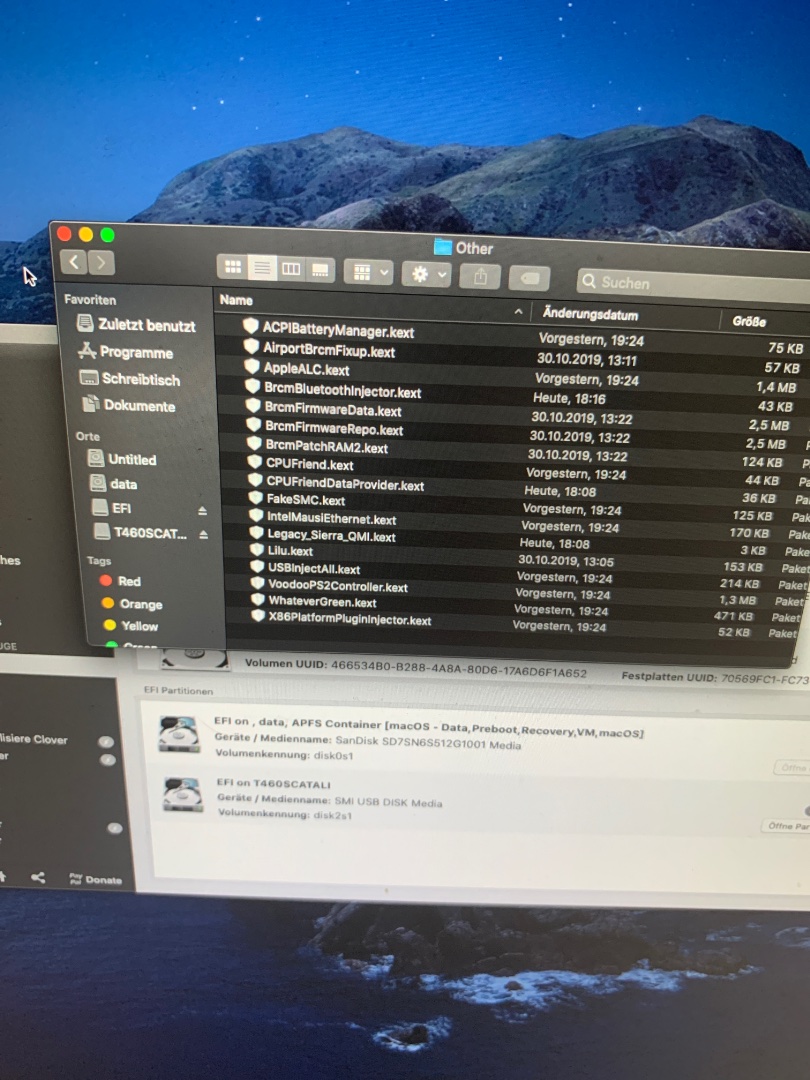This screenshot has width=810, height=1080.
Task: Click the SanDisk drive icon in background window
Action: [x=180, y=734]
